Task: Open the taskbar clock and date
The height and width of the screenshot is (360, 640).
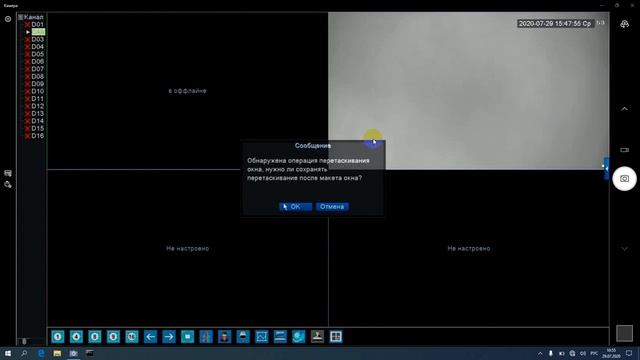Action: click(611, 353)
